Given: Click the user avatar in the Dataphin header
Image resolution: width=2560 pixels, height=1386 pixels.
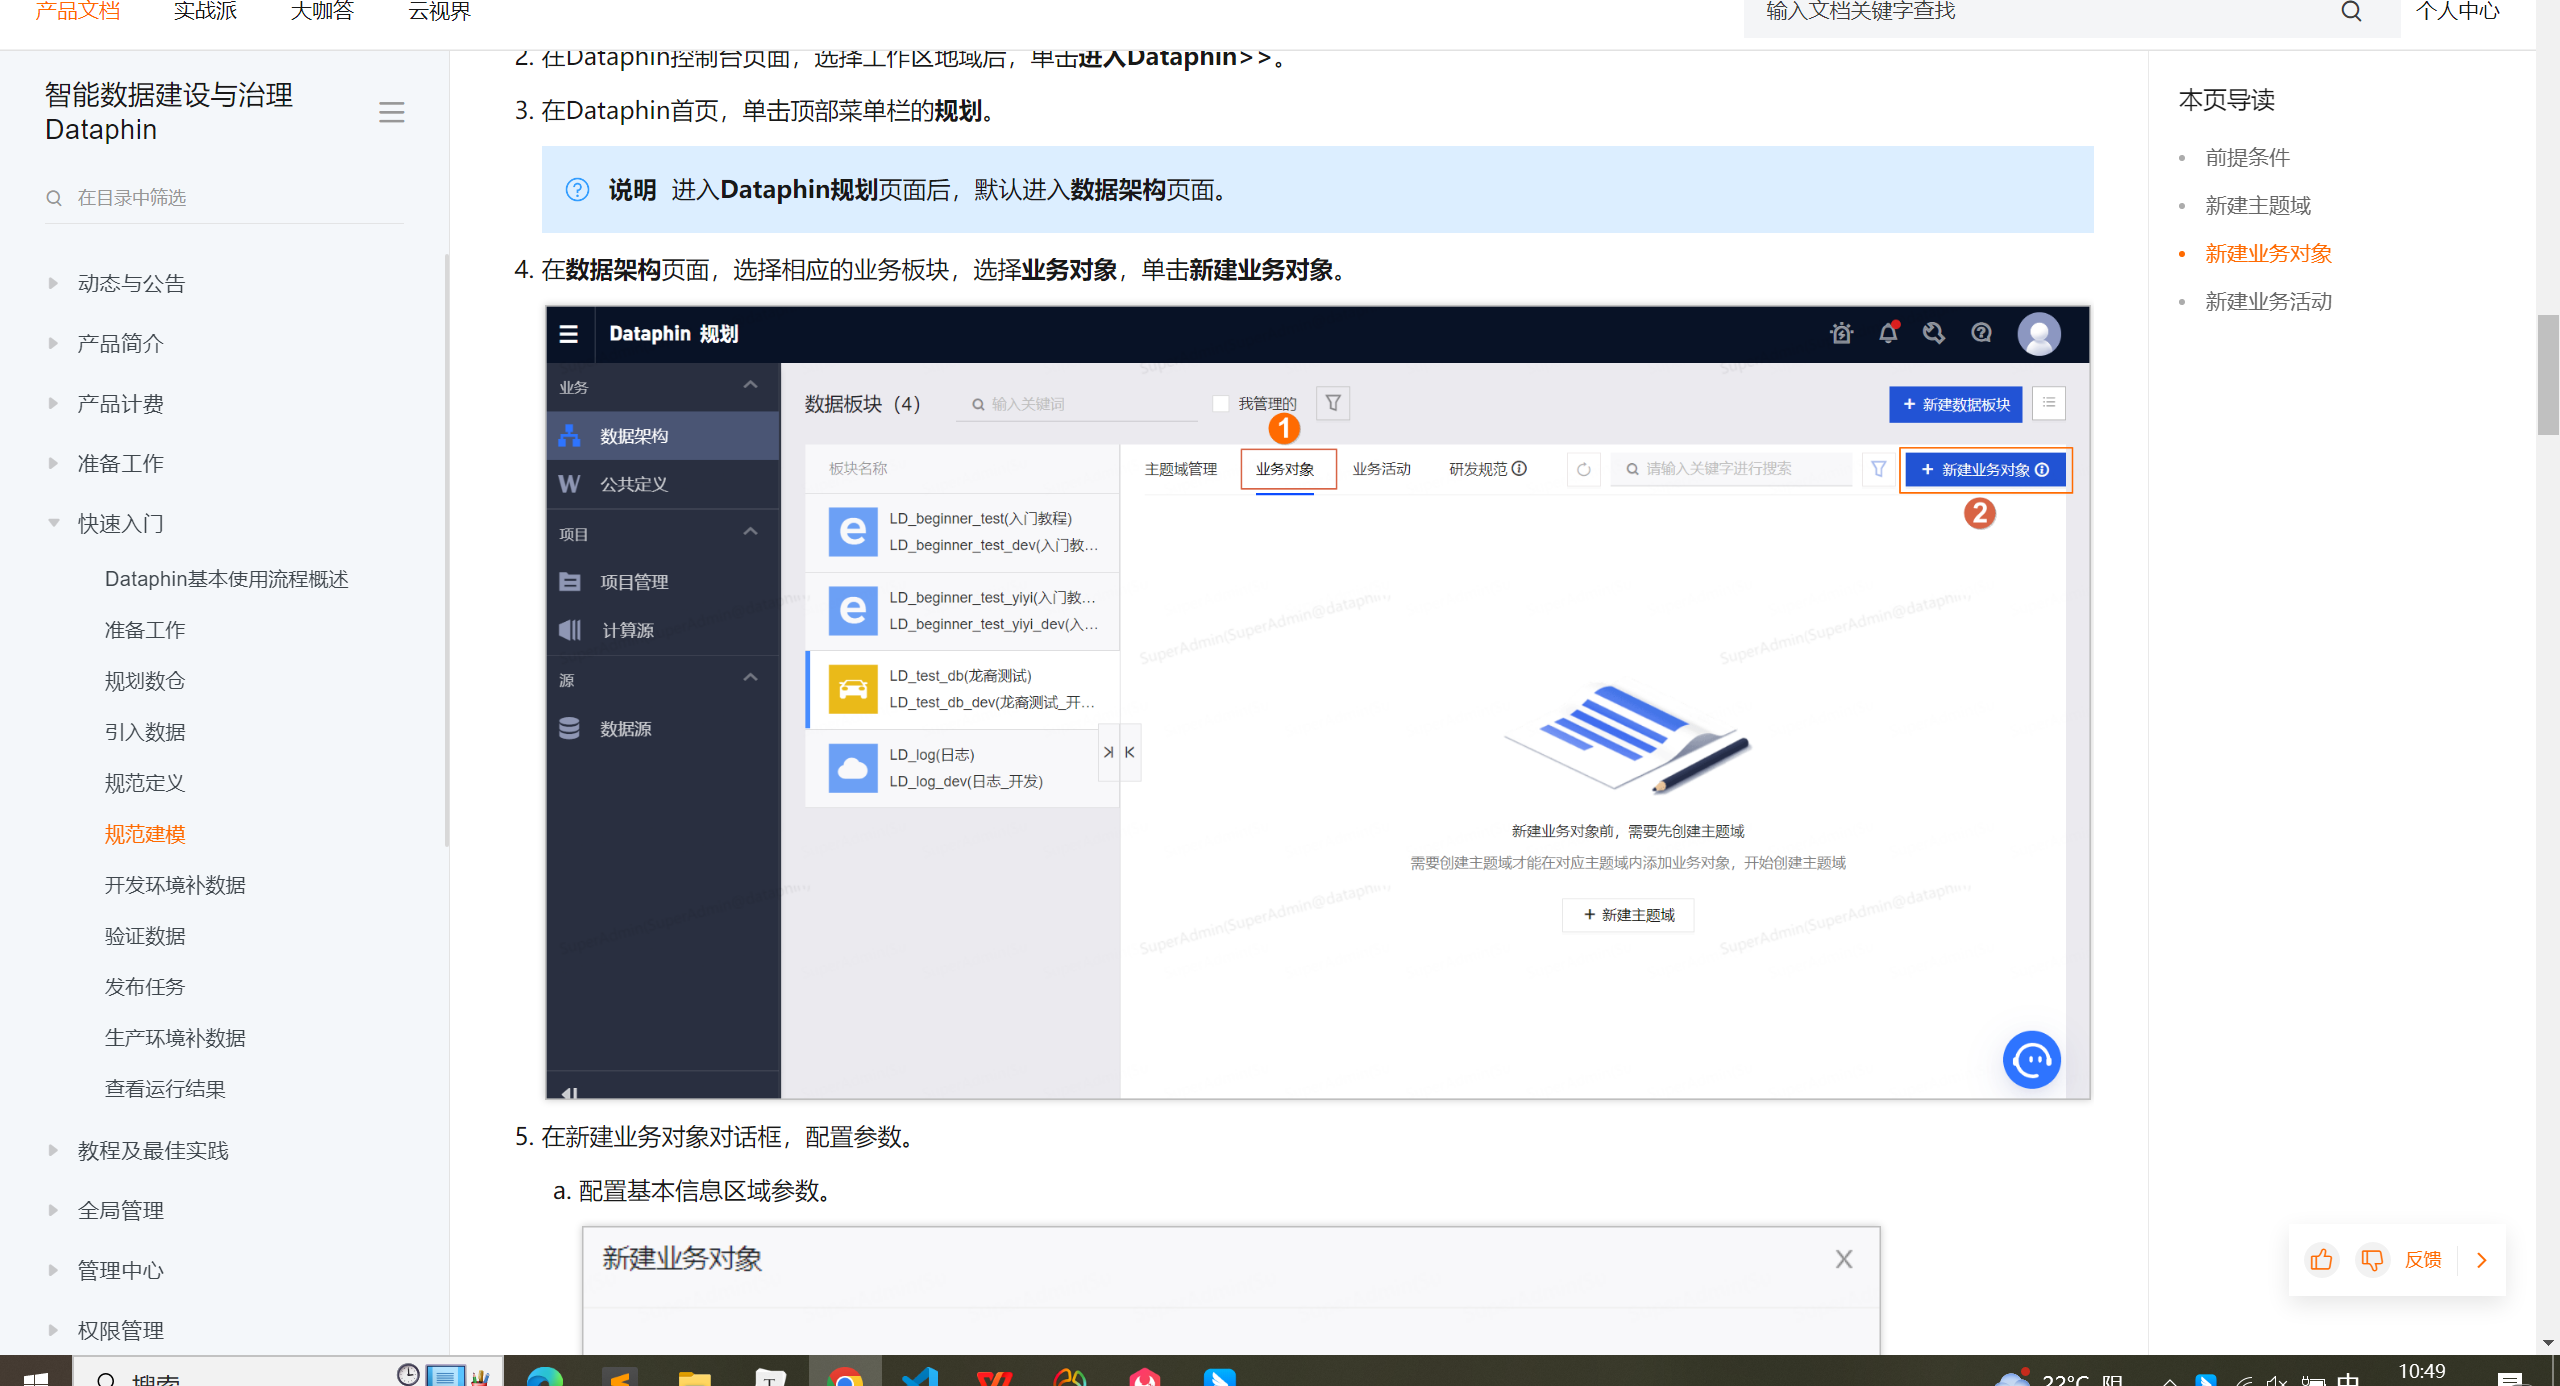Looking at the screenshot, I should point(2039,334).
